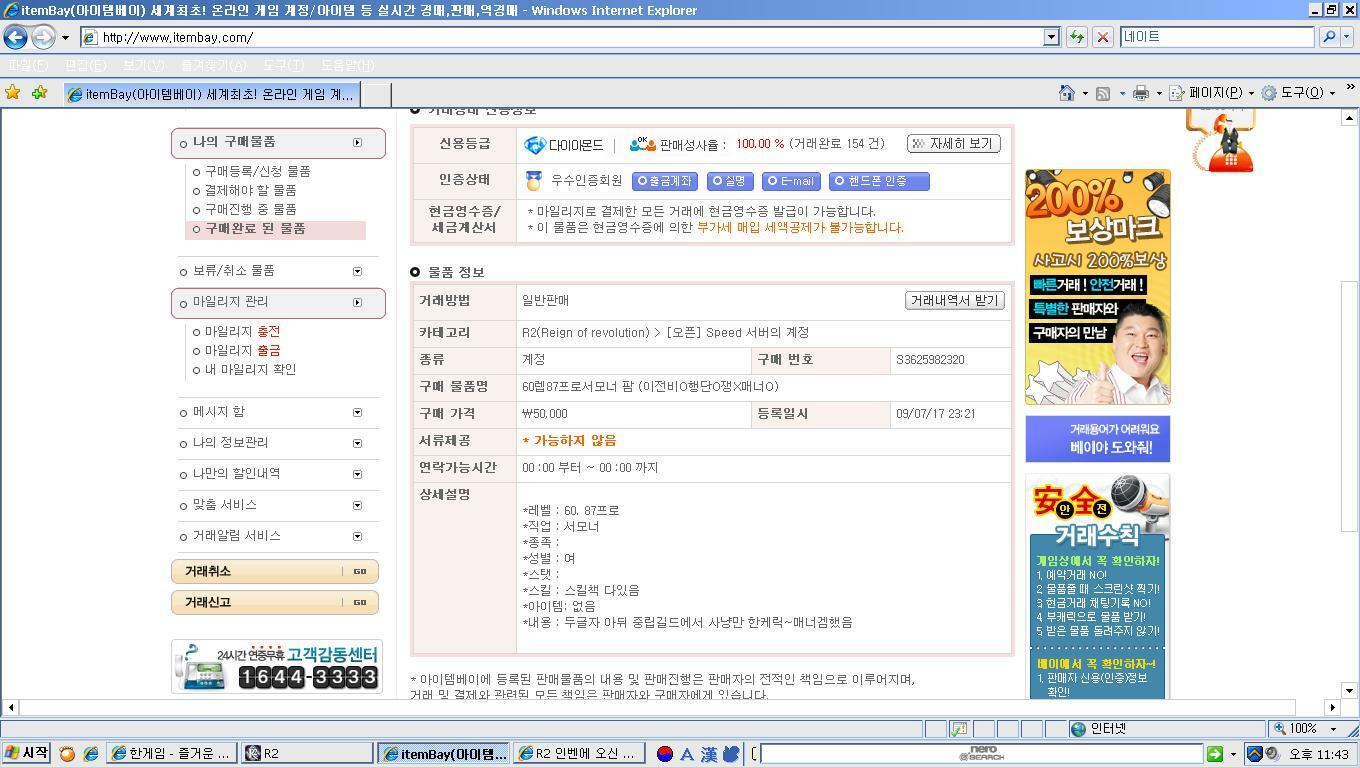Screen dimensions: 1360x768
Task: Collapse 마일리지 관리 section
Action: (x=357, y=303)
